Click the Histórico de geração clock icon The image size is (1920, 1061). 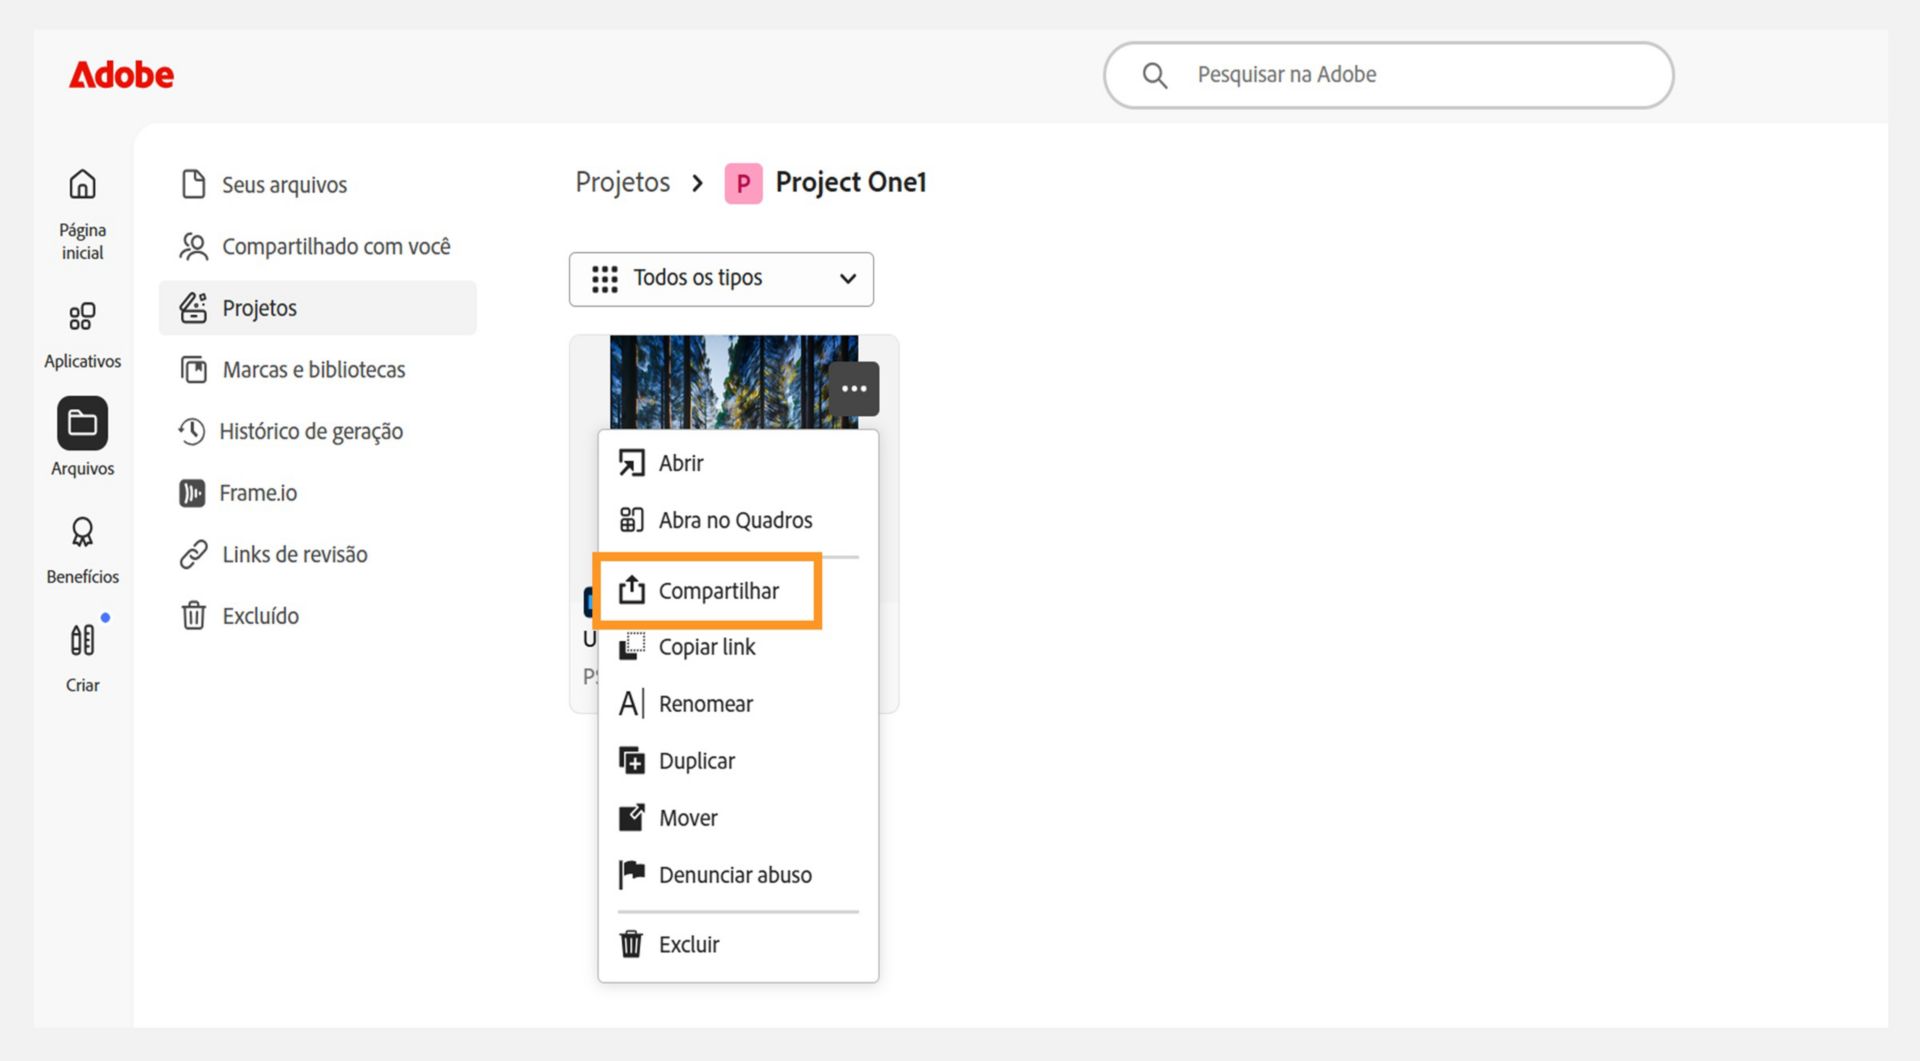pos(191,431)
